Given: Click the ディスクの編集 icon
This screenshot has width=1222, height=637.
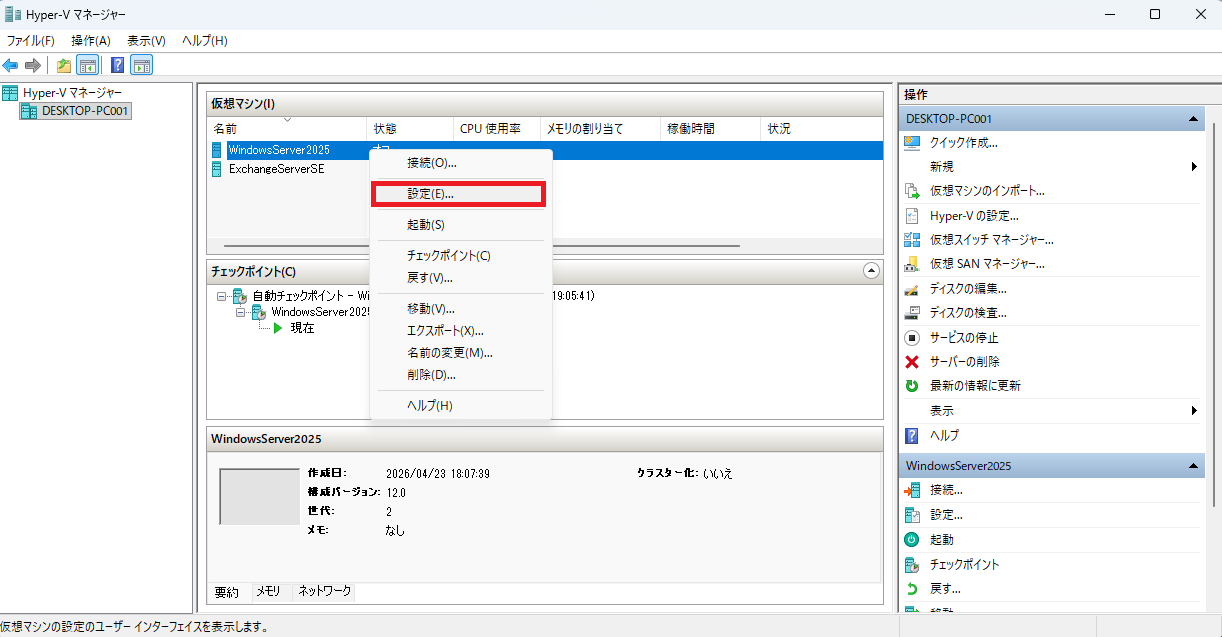Looking at the screenshot, I should click(x=911, y=289).
